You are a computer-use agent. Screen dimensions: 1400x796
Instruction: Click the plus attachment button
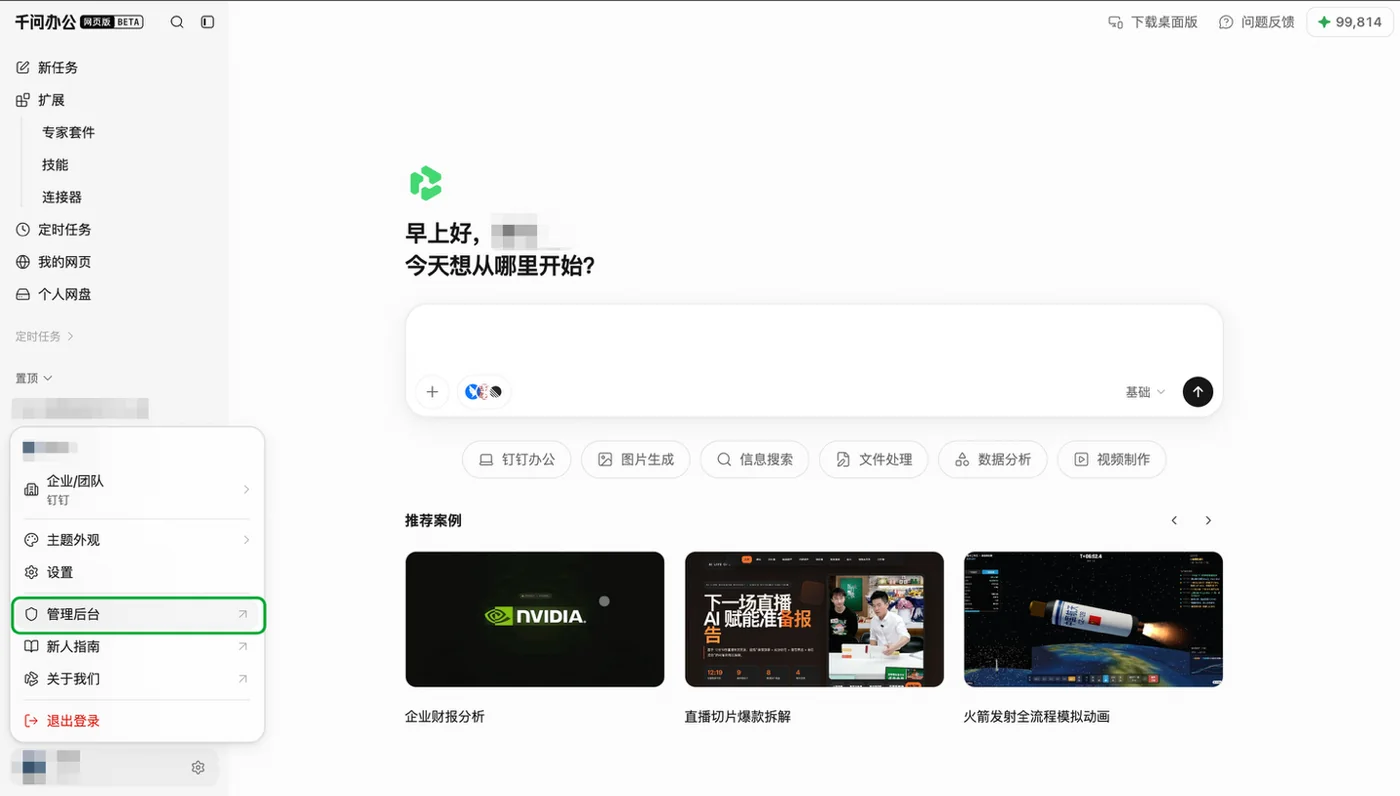click(x=432, y=392)
